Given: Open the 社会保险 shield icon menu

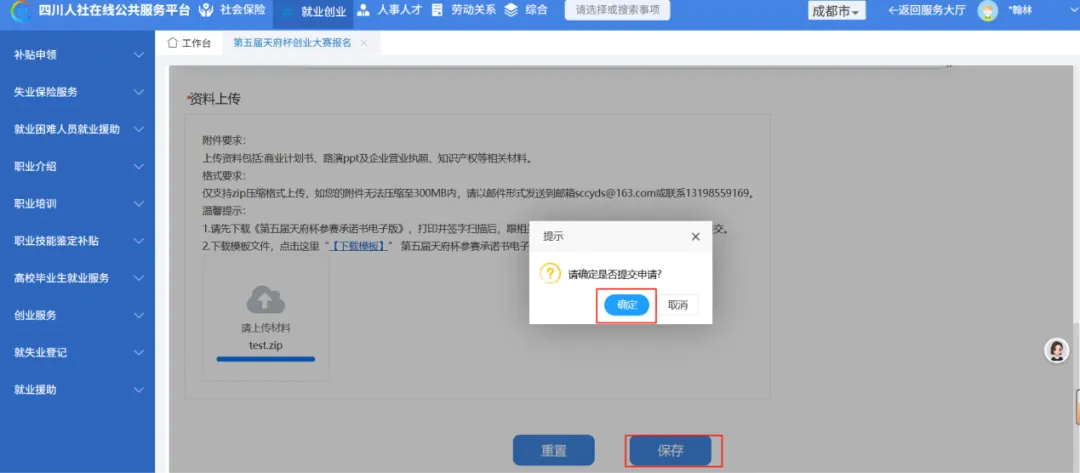Looking at the screenshot, I should [x=206, y=11].
